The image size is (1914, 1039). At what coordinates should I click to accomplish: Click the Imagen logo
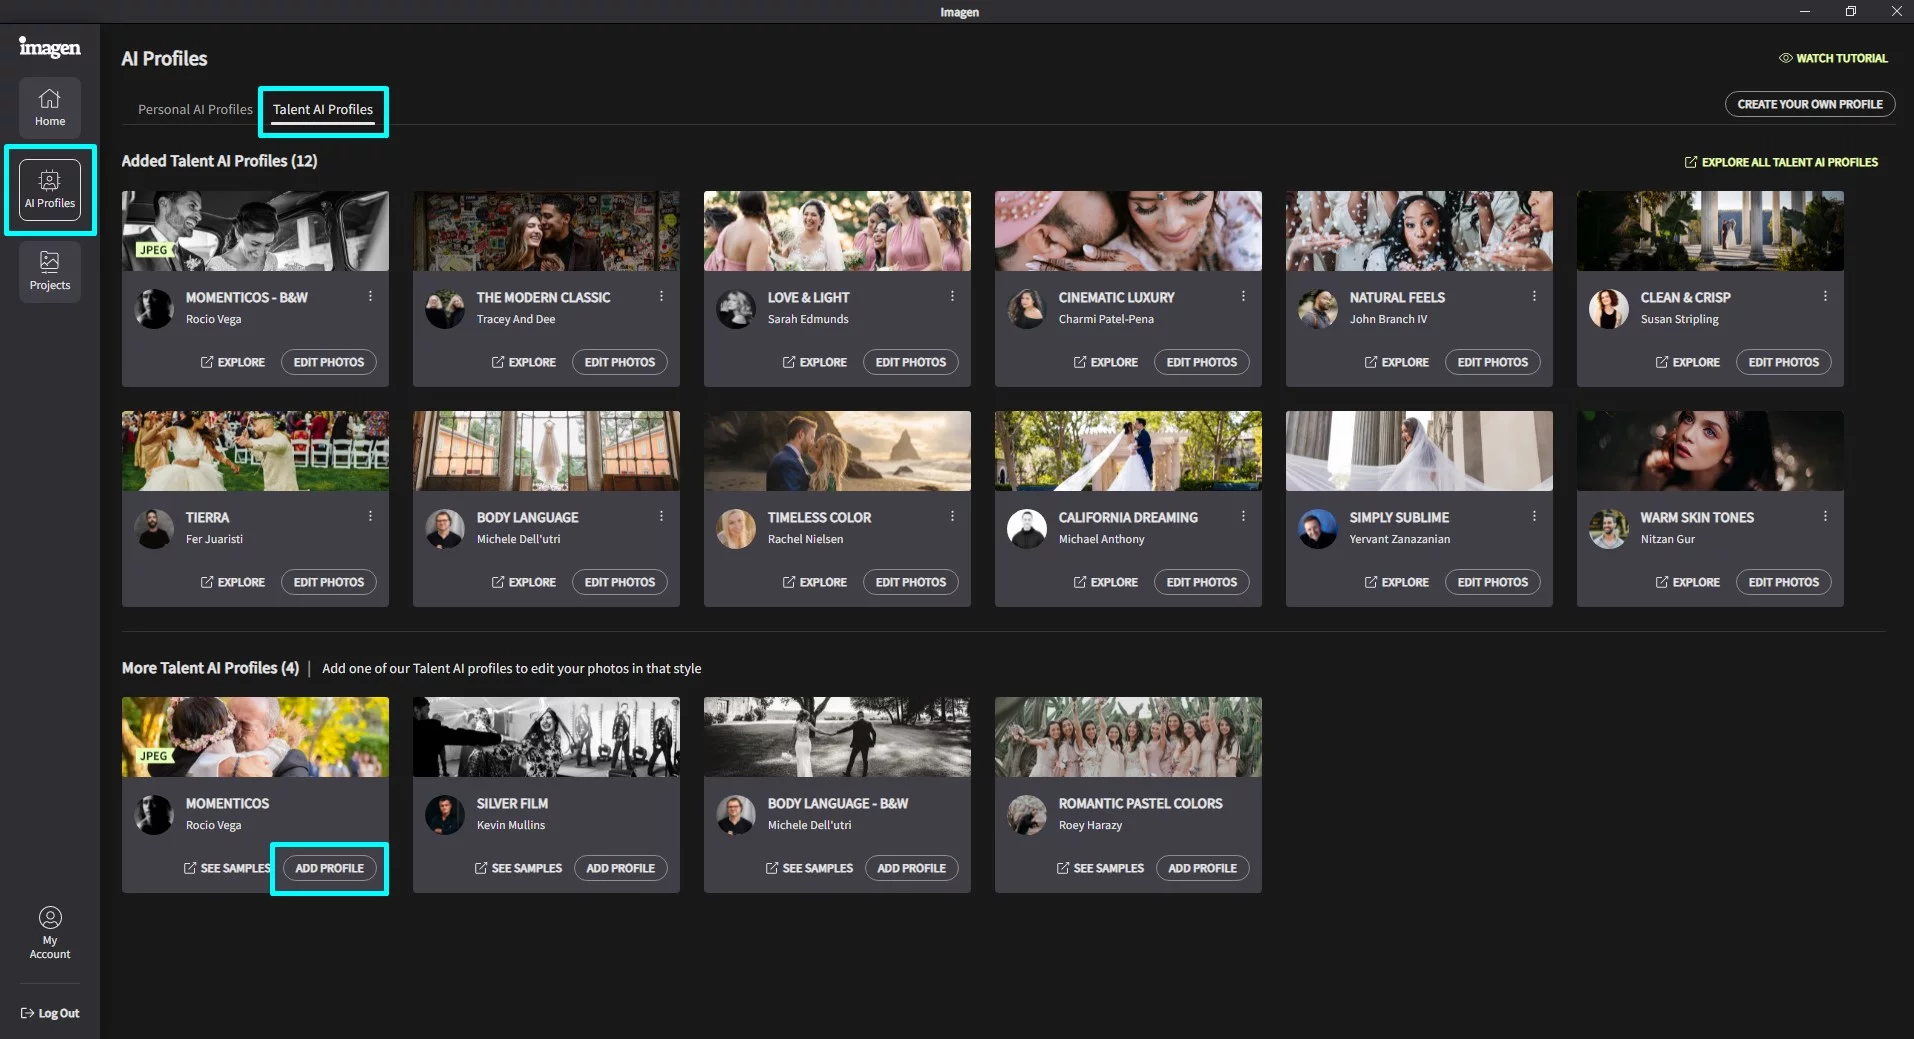[50, 47]
